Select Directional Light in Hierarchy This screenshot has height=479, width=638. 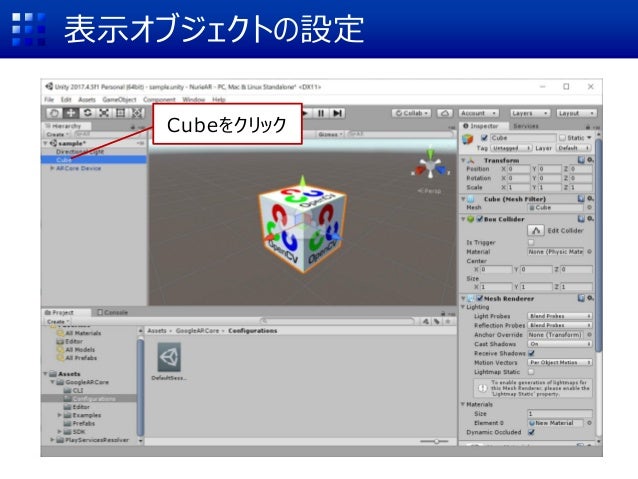[80, 151]
